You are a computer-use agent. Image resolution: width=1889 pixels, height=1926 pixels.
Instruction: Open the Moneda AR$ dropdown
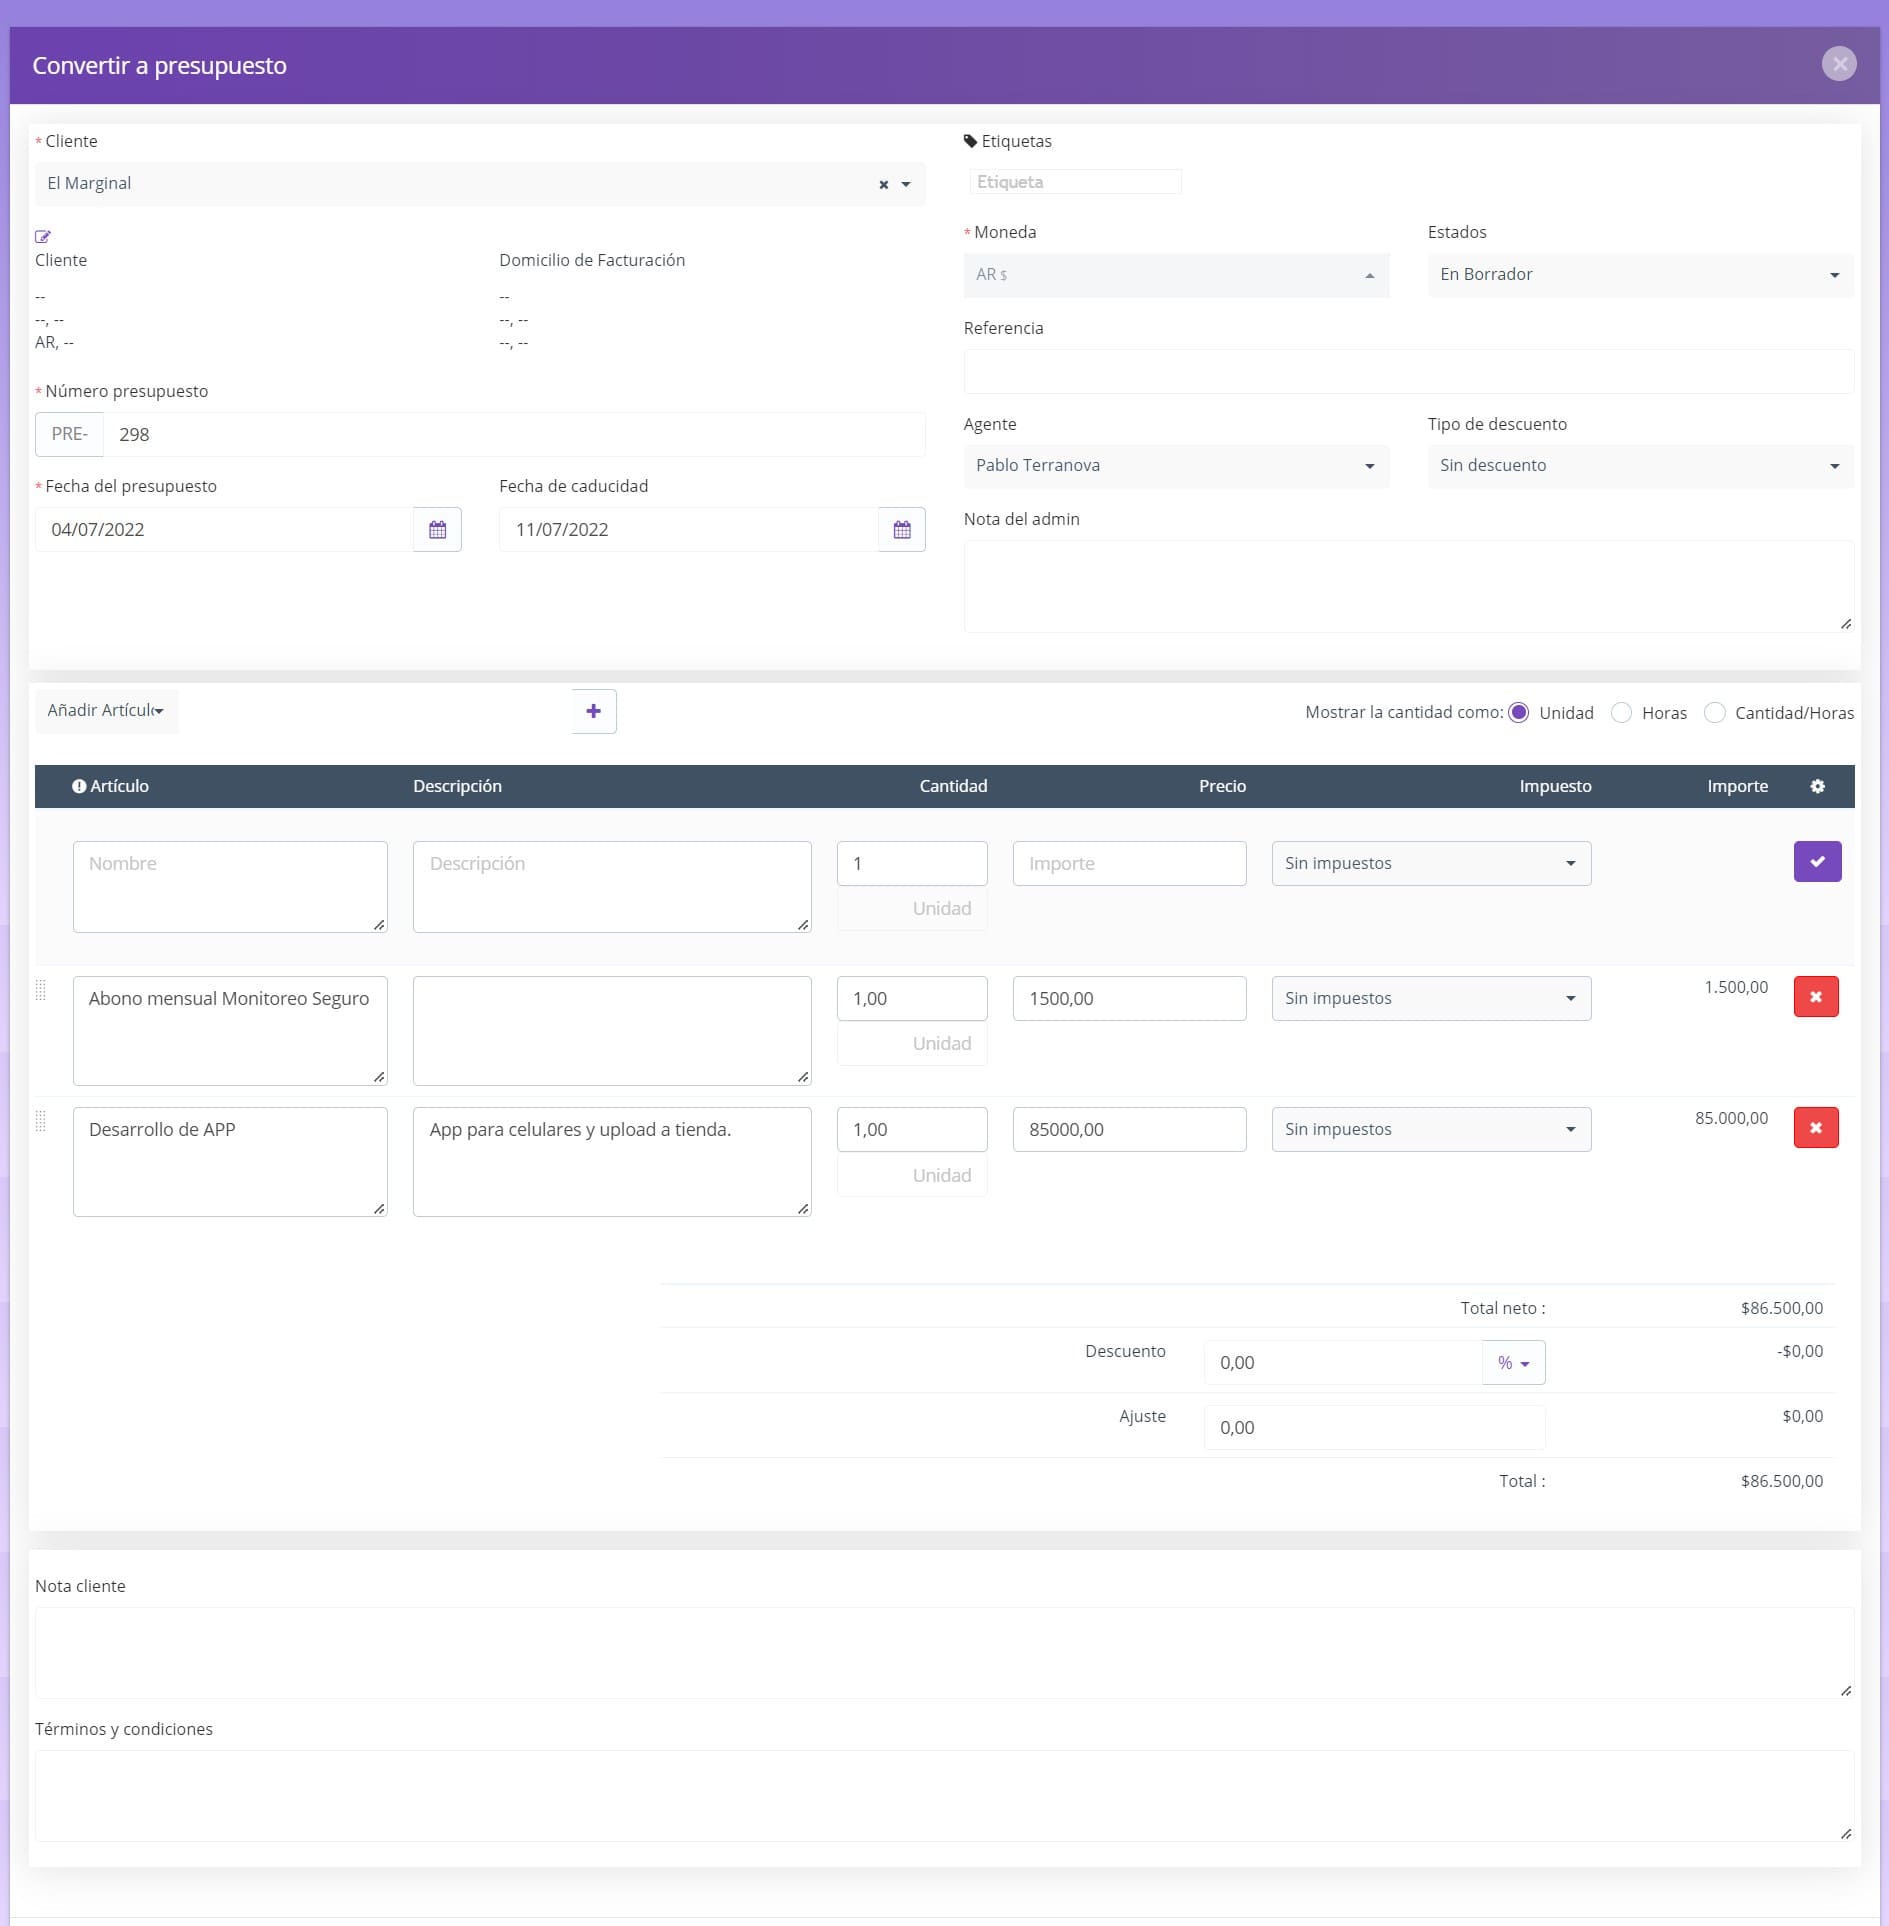click(1176, 275)
